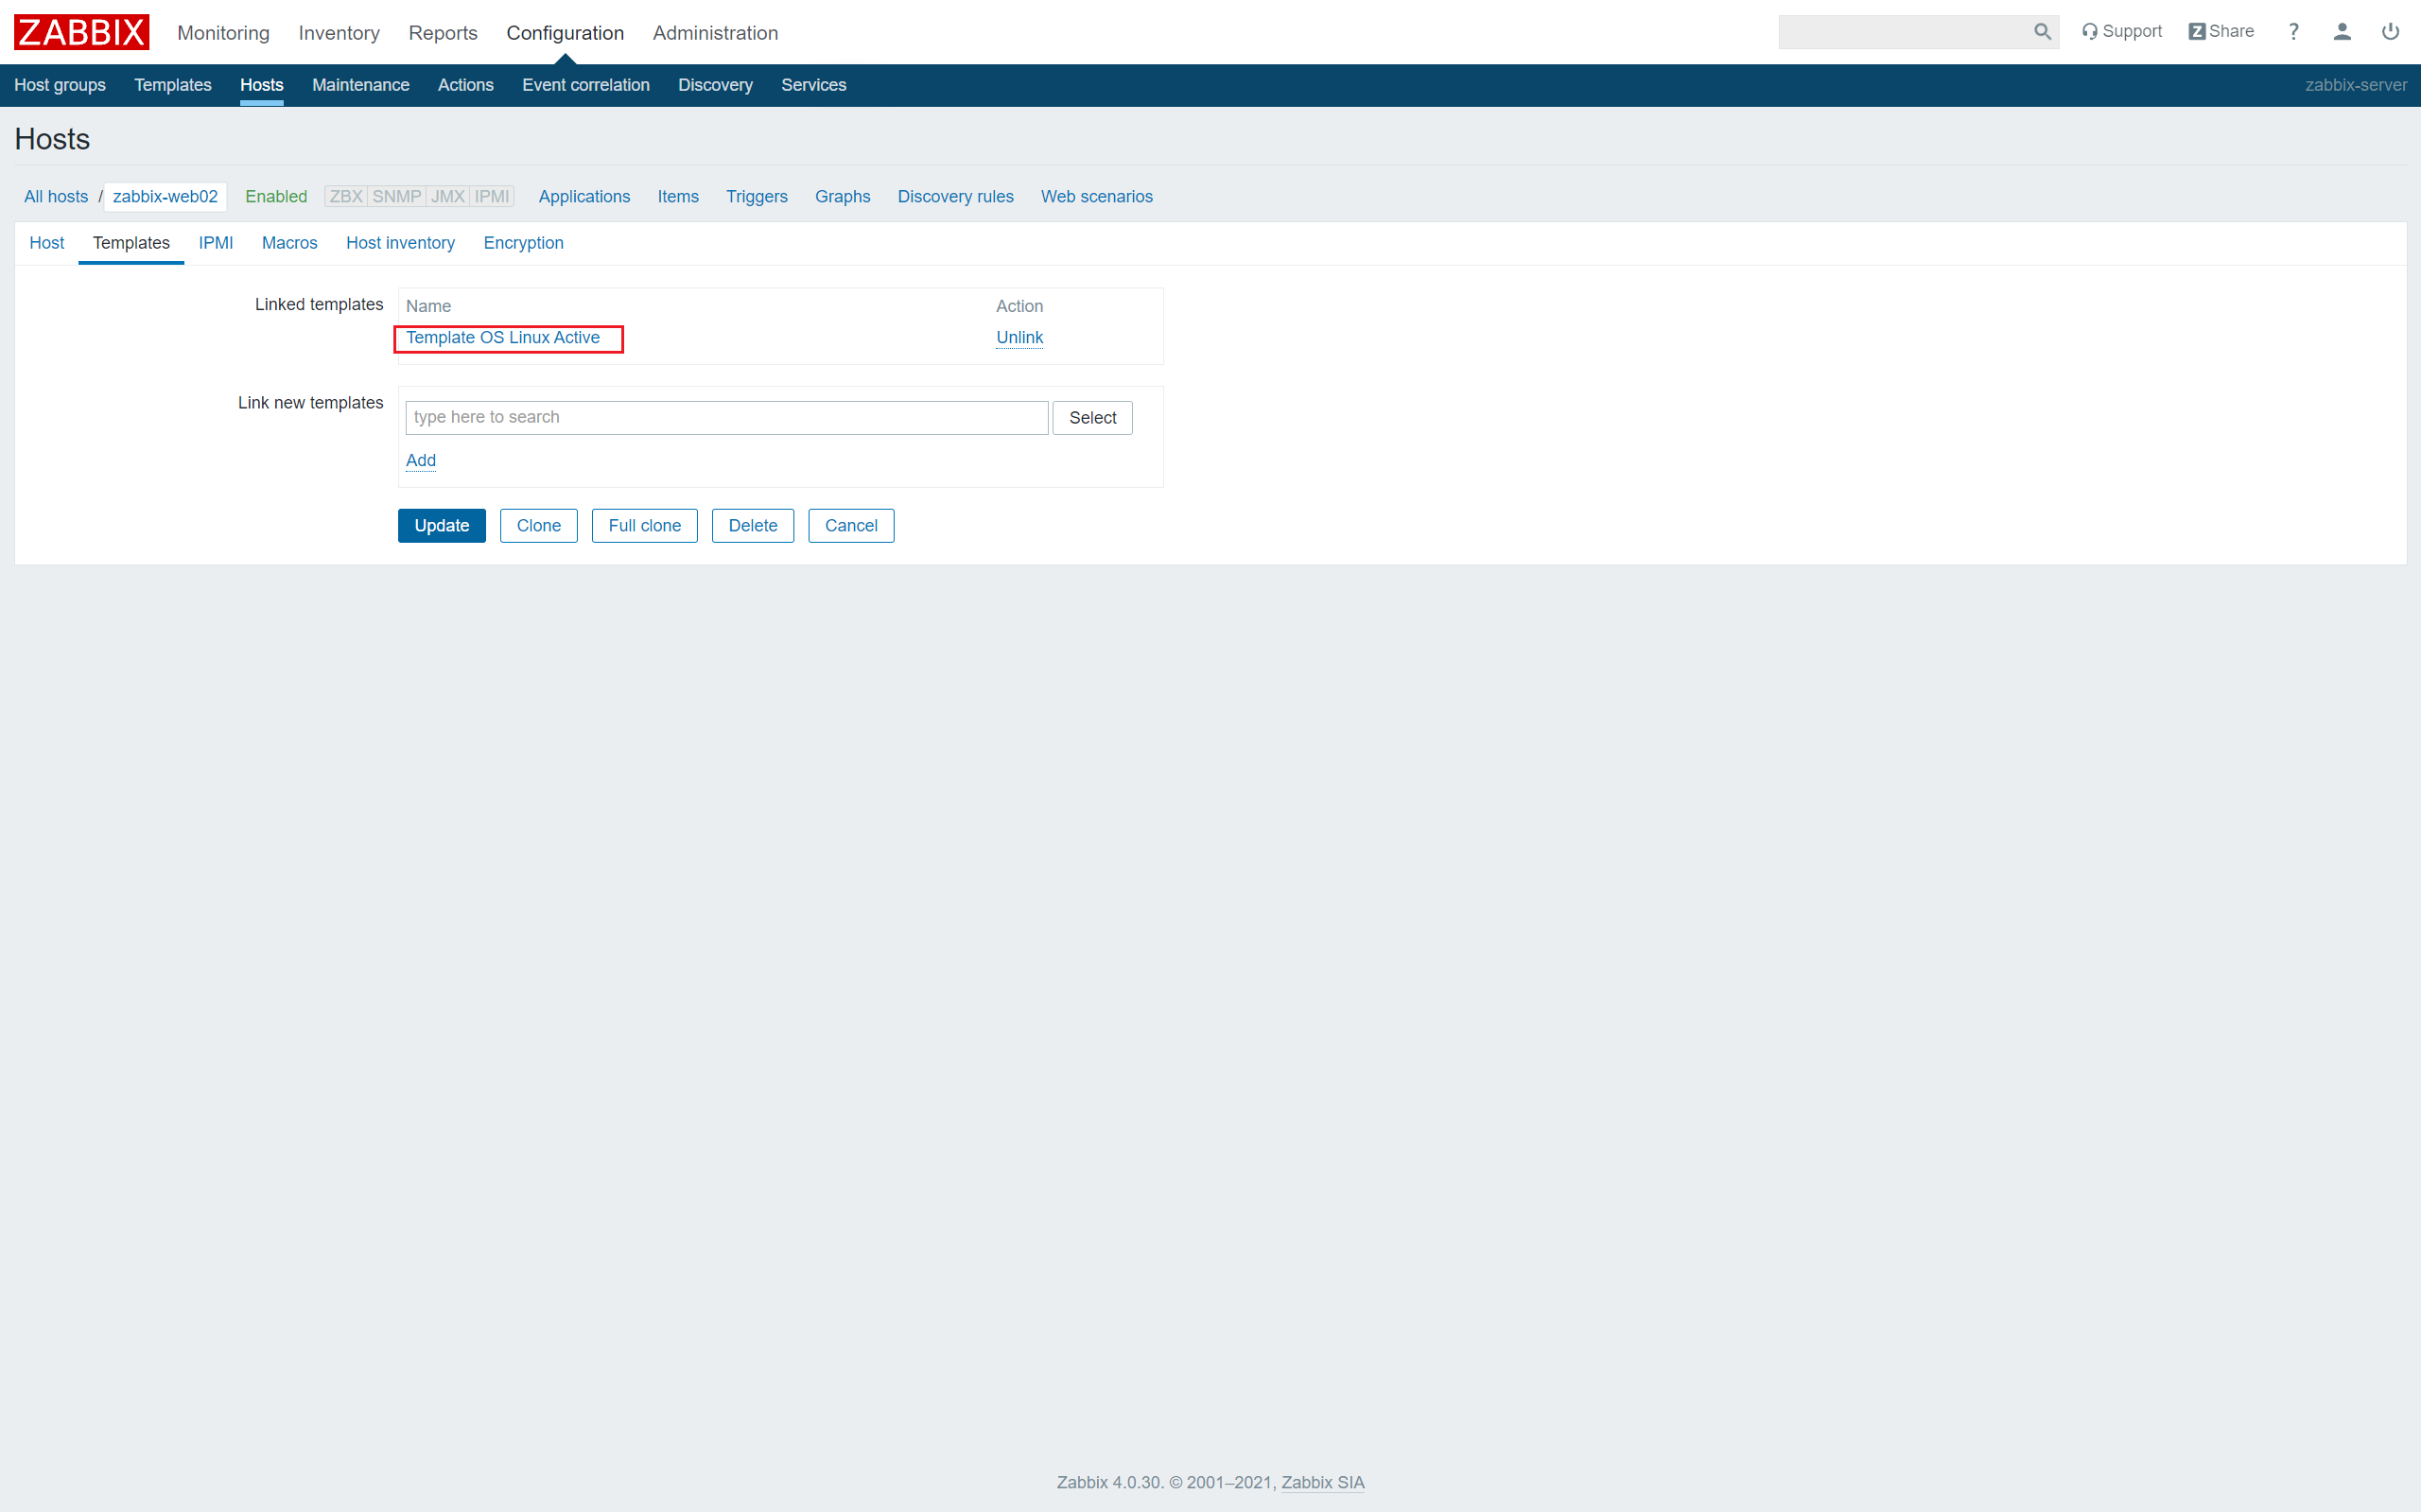Click the Zabbix logo
2421x1512 pixels.
81,32
